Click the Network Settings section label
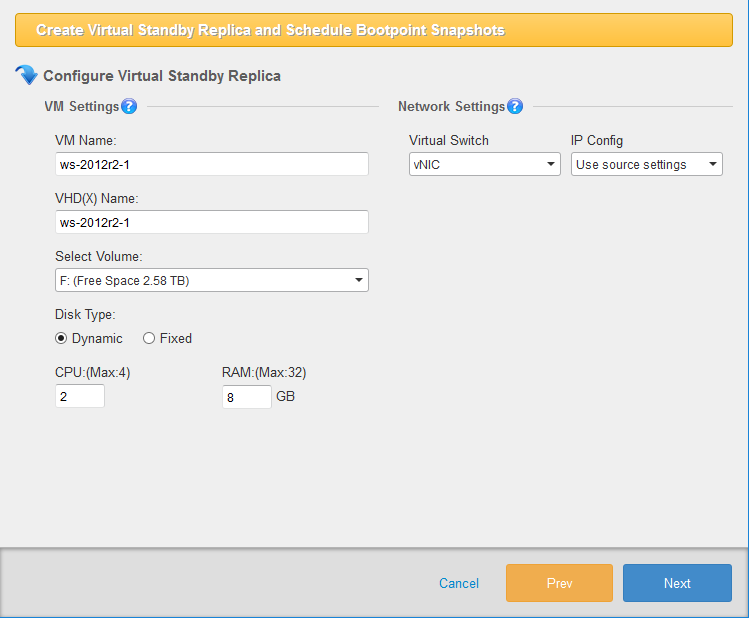This screenshot has height=618, width=749. pos(451,107)
